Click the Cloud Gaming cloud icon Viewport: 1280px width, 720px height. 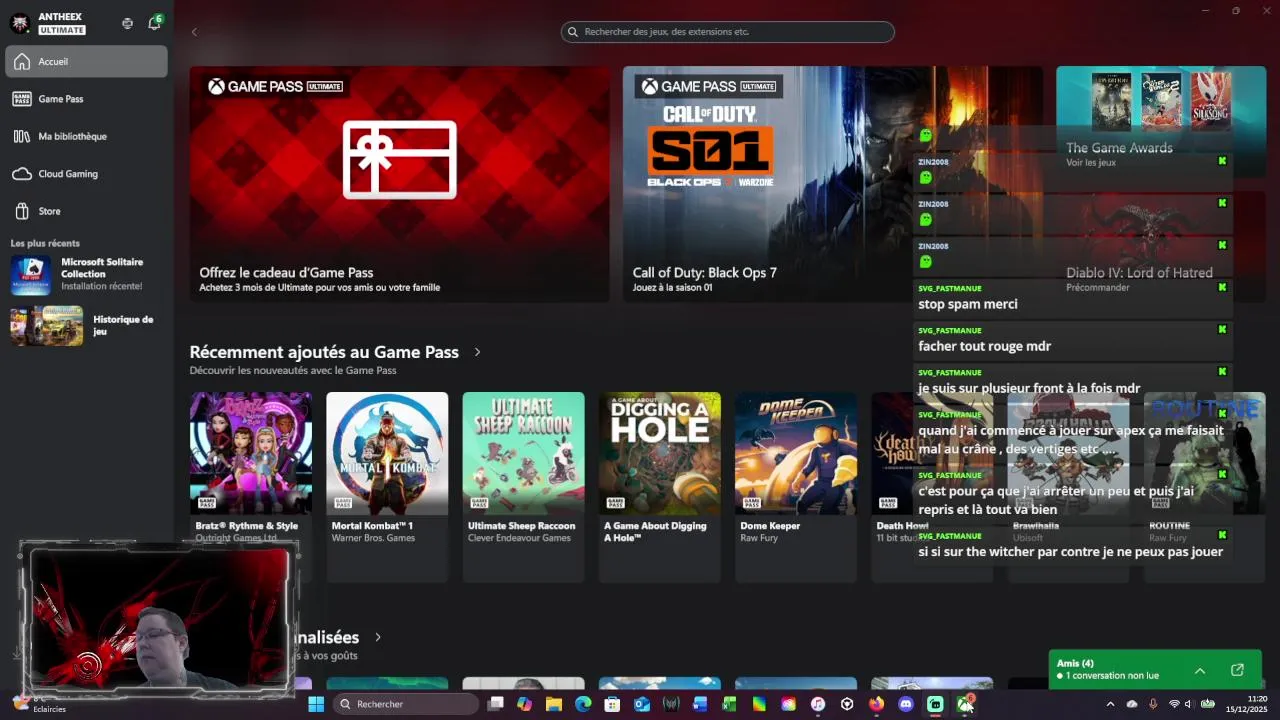[x=22, y=174]
